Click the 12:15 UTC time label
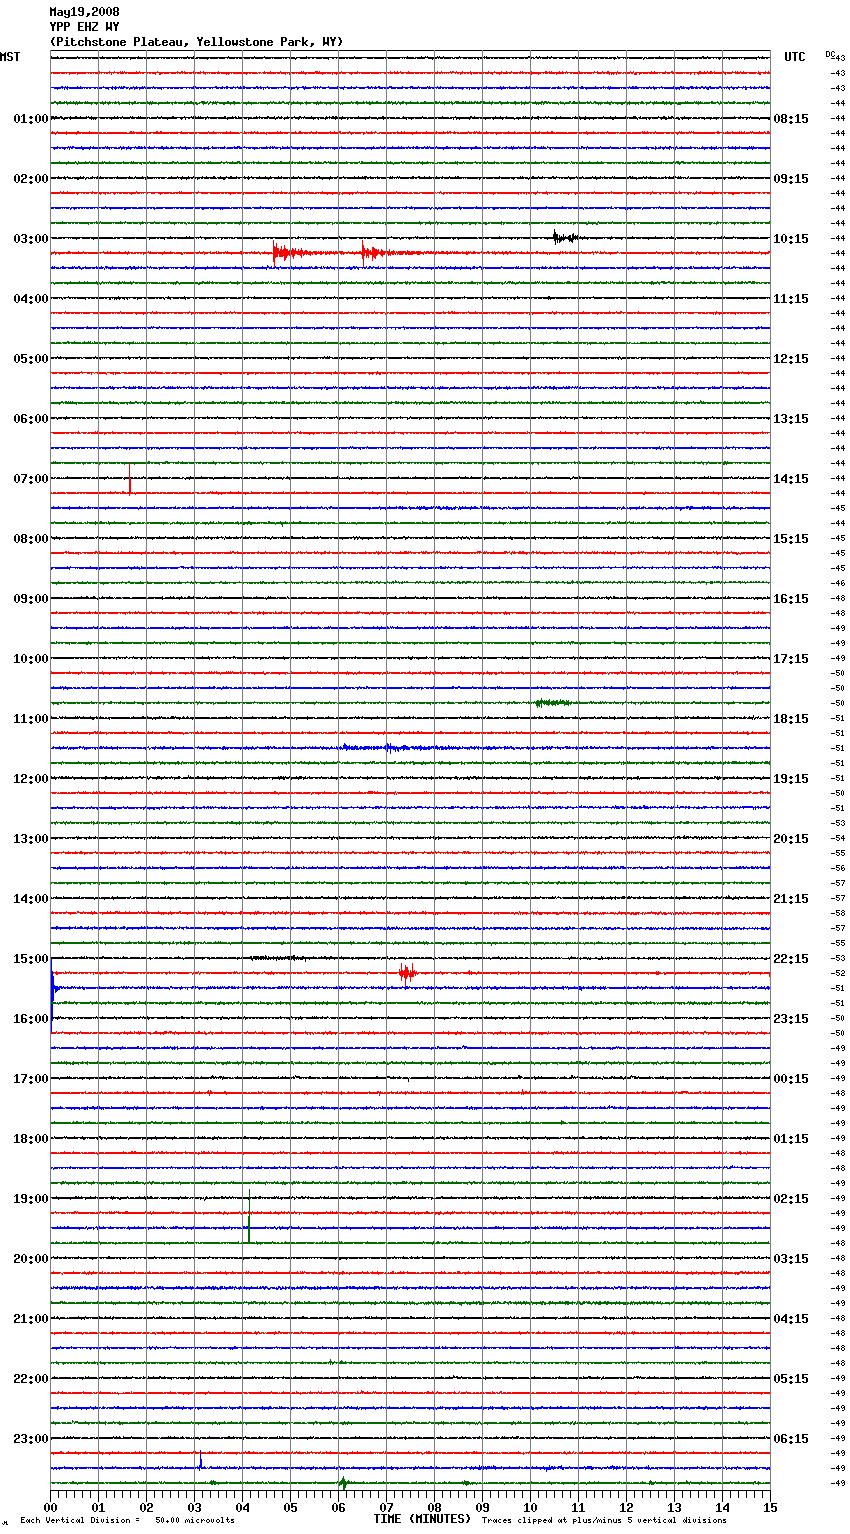Screen dimensions: 850x1534 pyautogui.click(x=791, y=359)
